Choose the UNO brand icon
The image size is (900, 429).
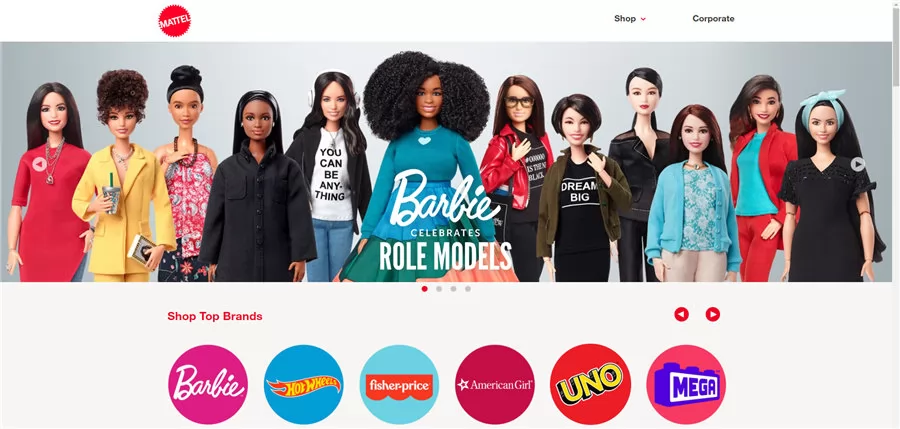(590, 384)
